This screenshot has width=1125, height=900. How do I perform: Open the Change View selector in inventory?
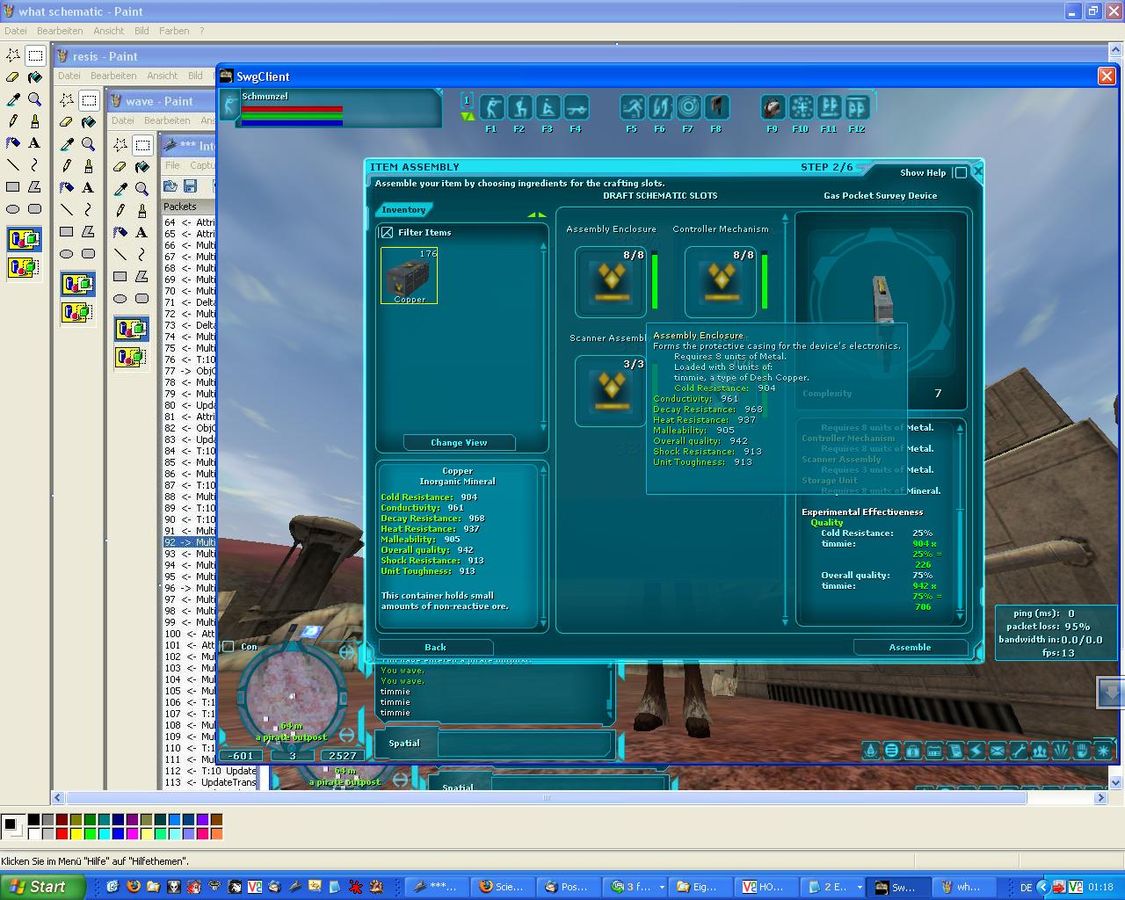459,442
